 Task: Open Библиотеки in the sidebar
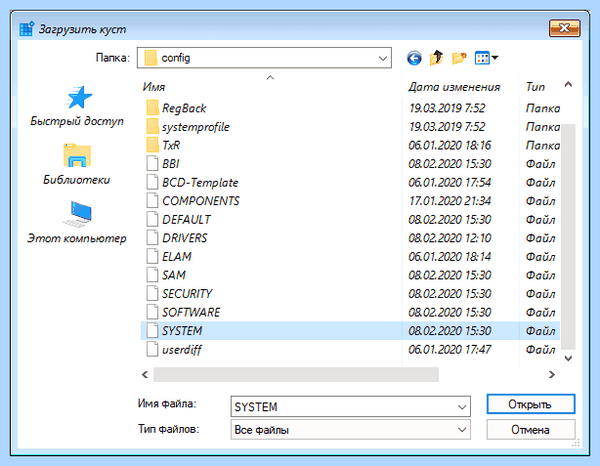[x=77, y=164]
